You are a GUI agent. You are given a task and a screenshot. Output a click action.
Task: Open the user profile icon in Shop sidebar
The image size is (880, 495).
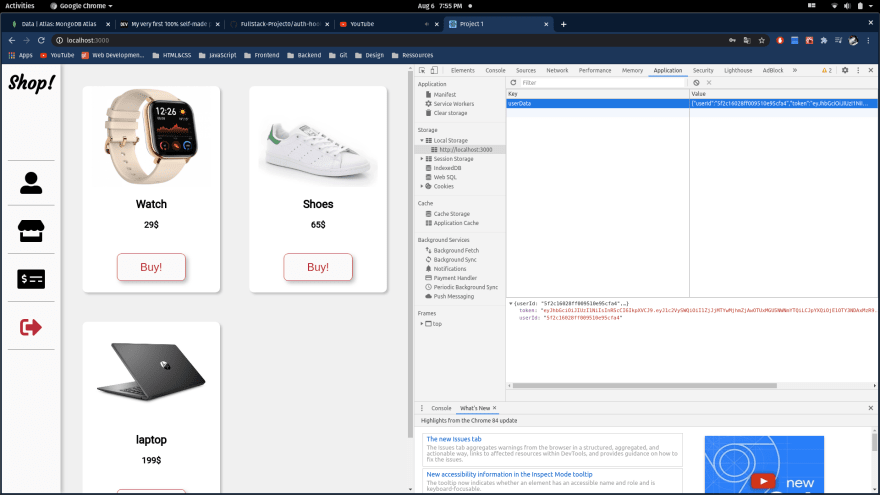[31, 183]
